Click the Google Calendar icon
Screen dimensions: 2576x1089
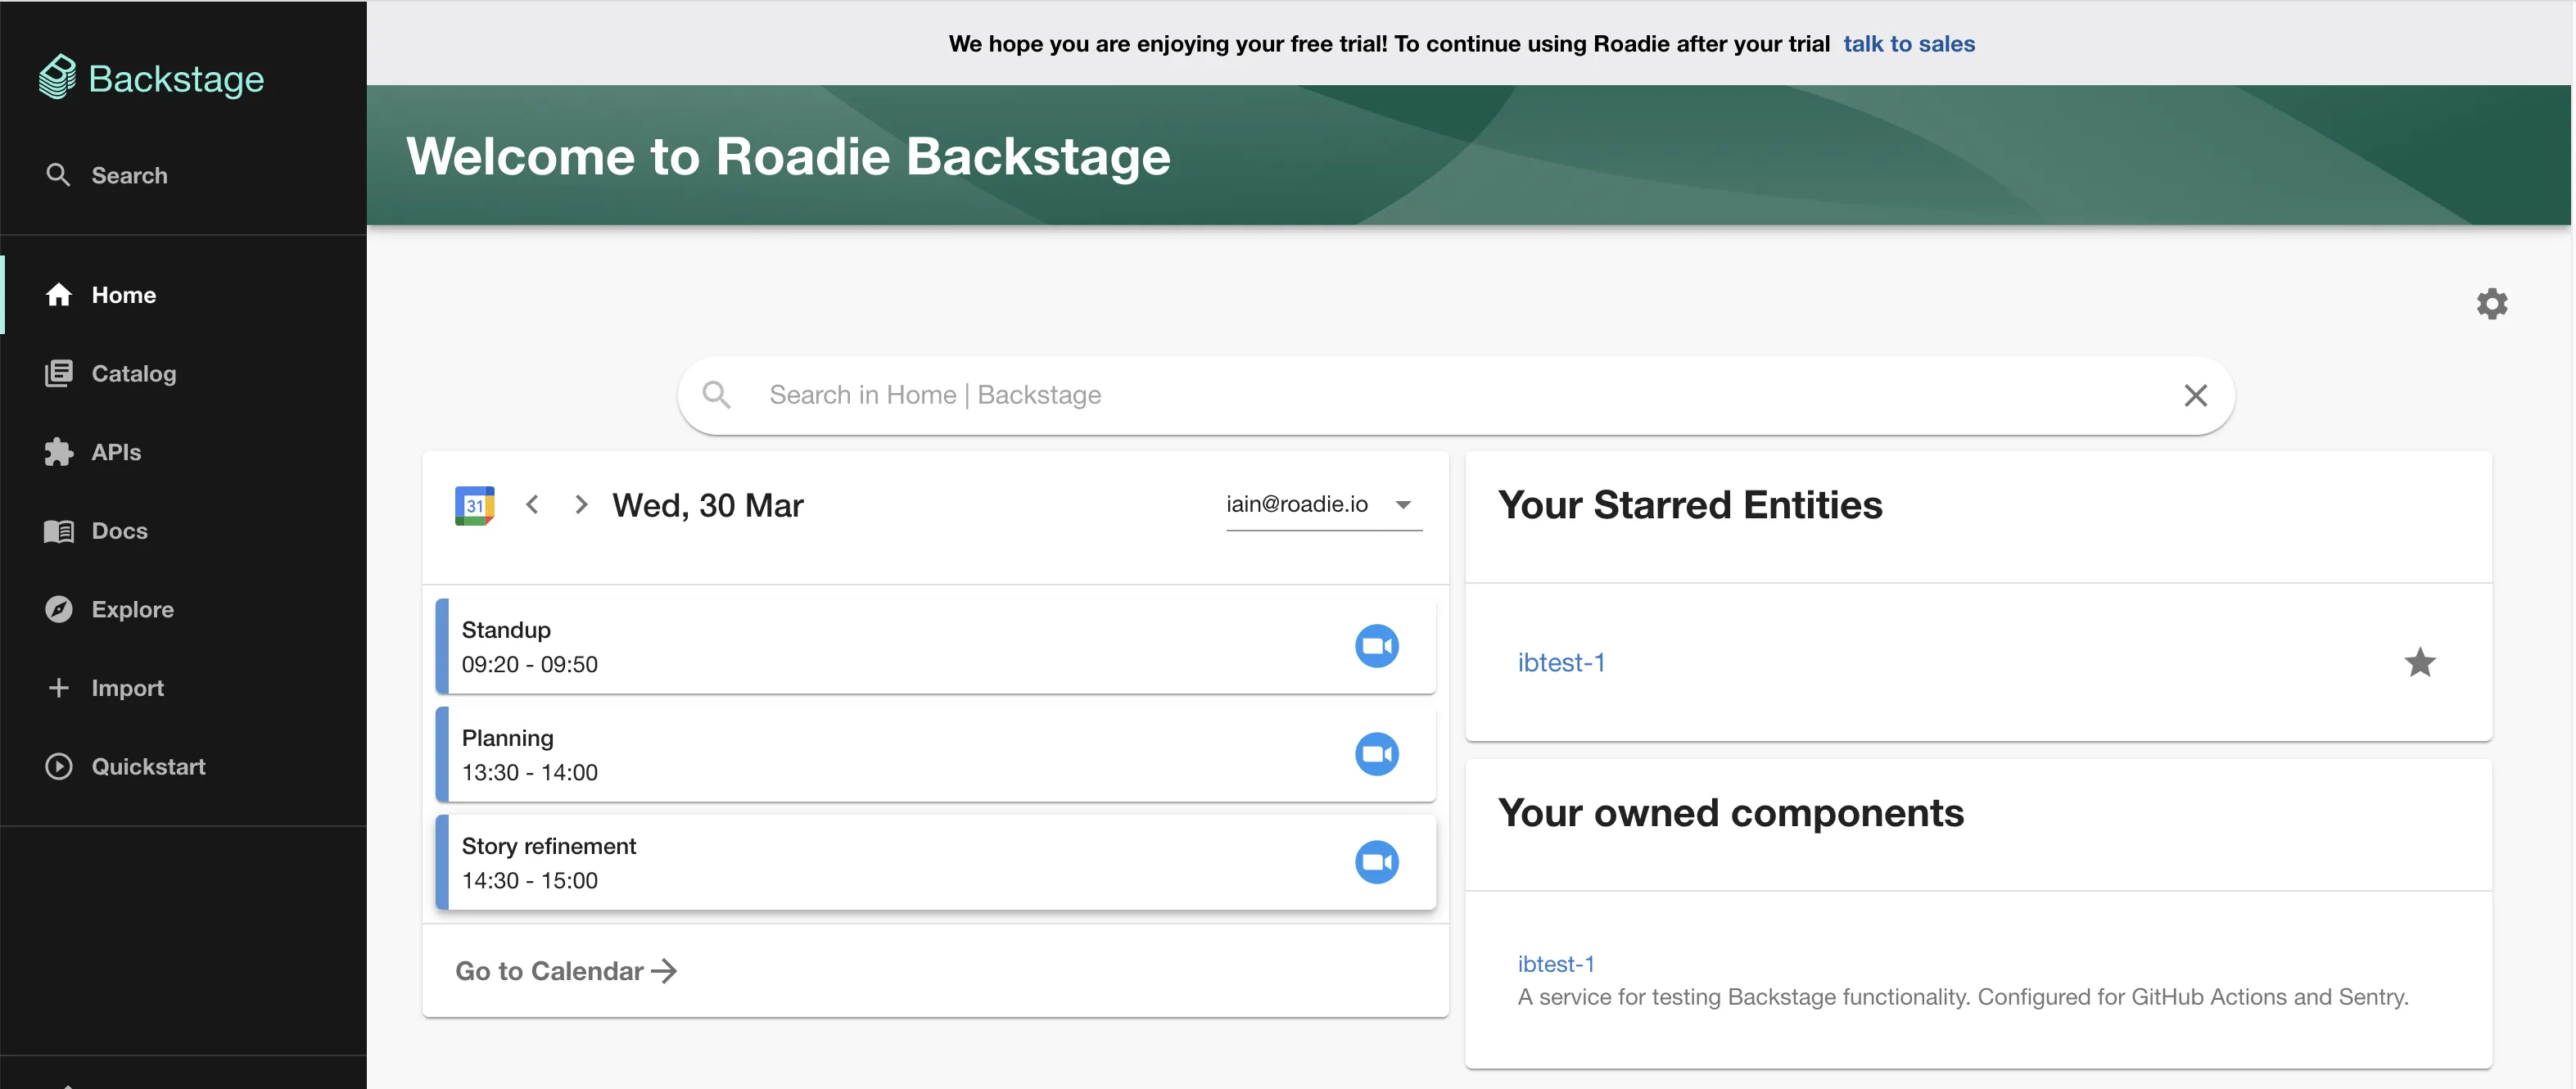click(x=476, y=504)
